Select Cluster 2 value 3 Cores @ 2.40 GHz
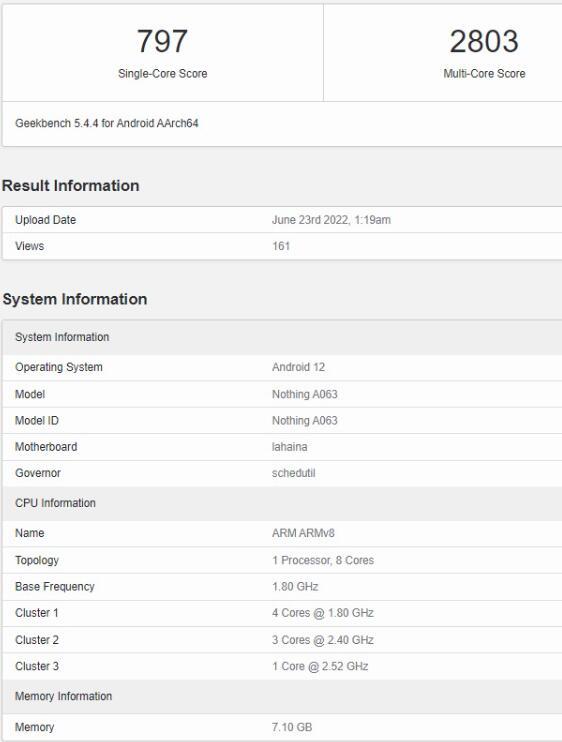The image size is (562, 742). 323,640
